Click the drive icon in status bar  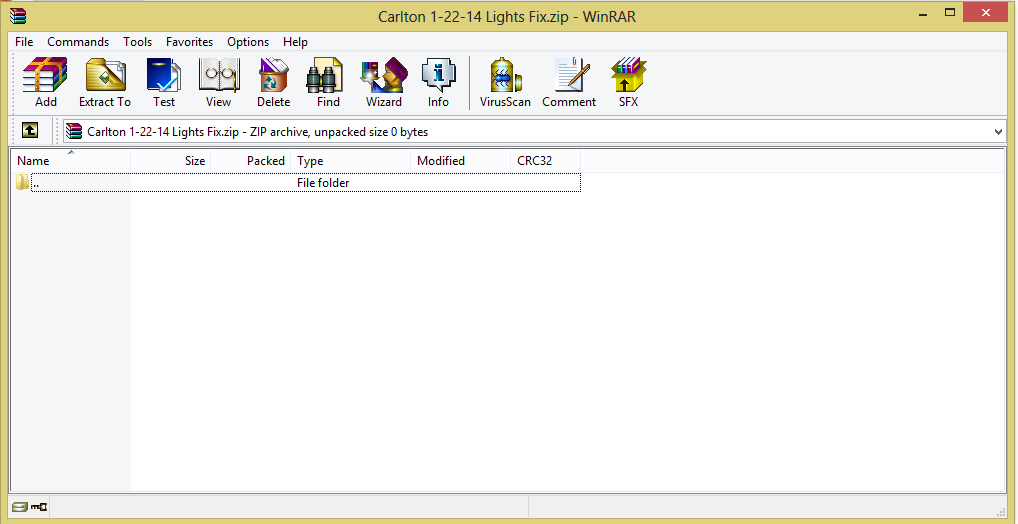coord(20,506)
